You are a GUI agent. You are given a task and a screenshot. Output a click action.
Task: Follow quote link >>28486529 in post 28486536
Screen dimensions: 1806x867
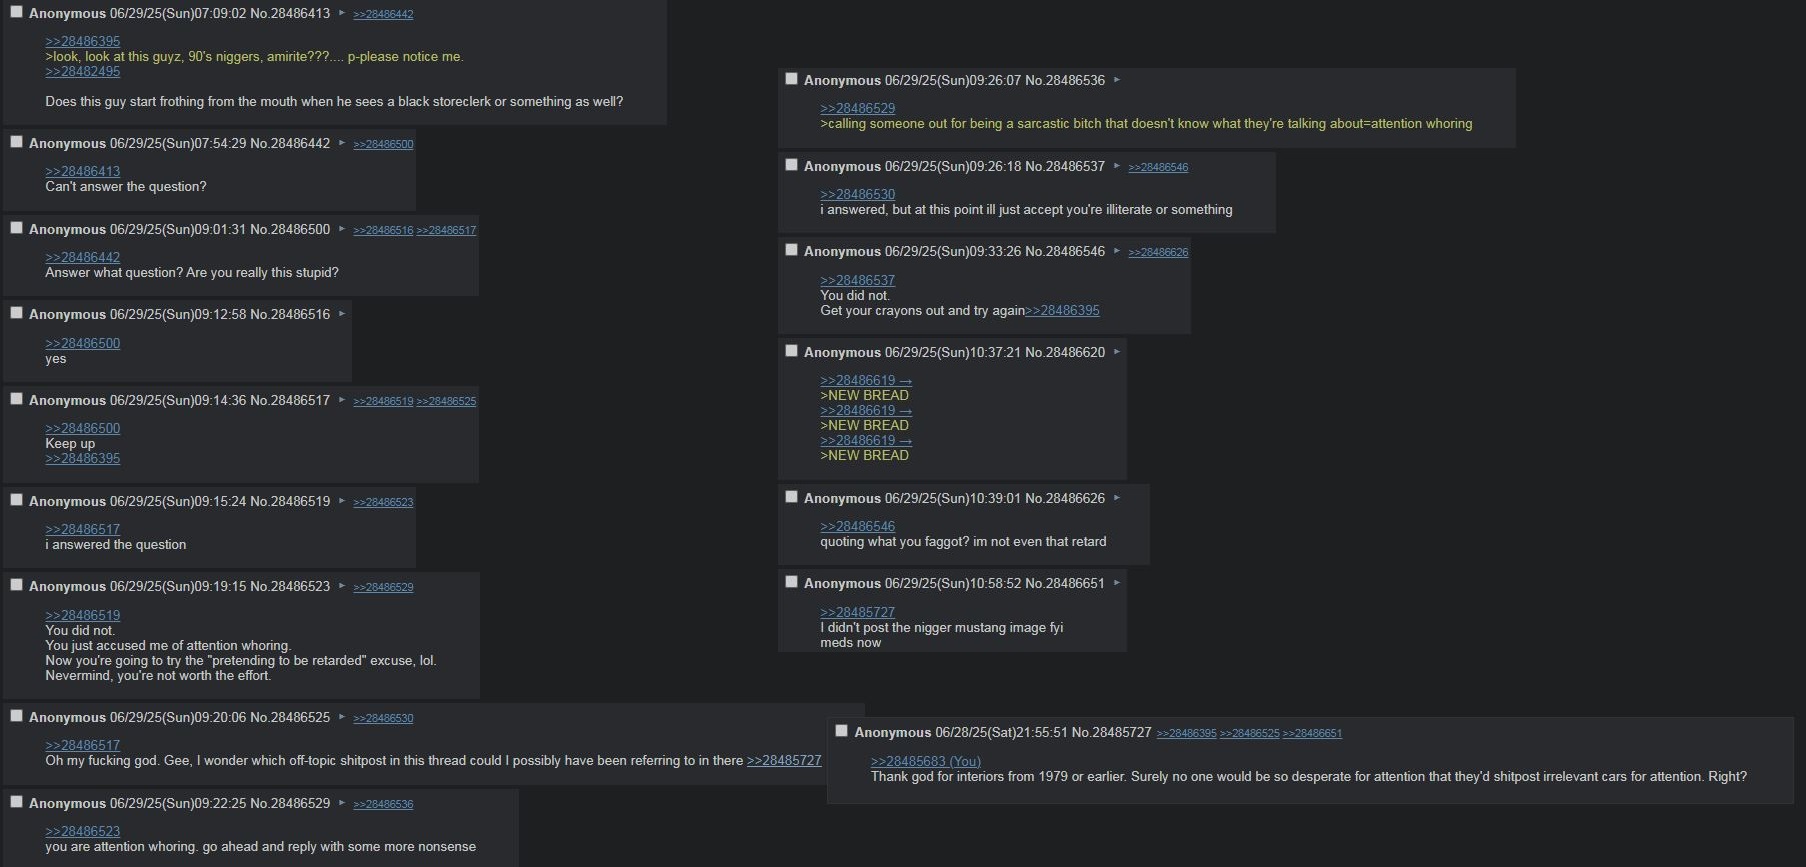point(857,108)
